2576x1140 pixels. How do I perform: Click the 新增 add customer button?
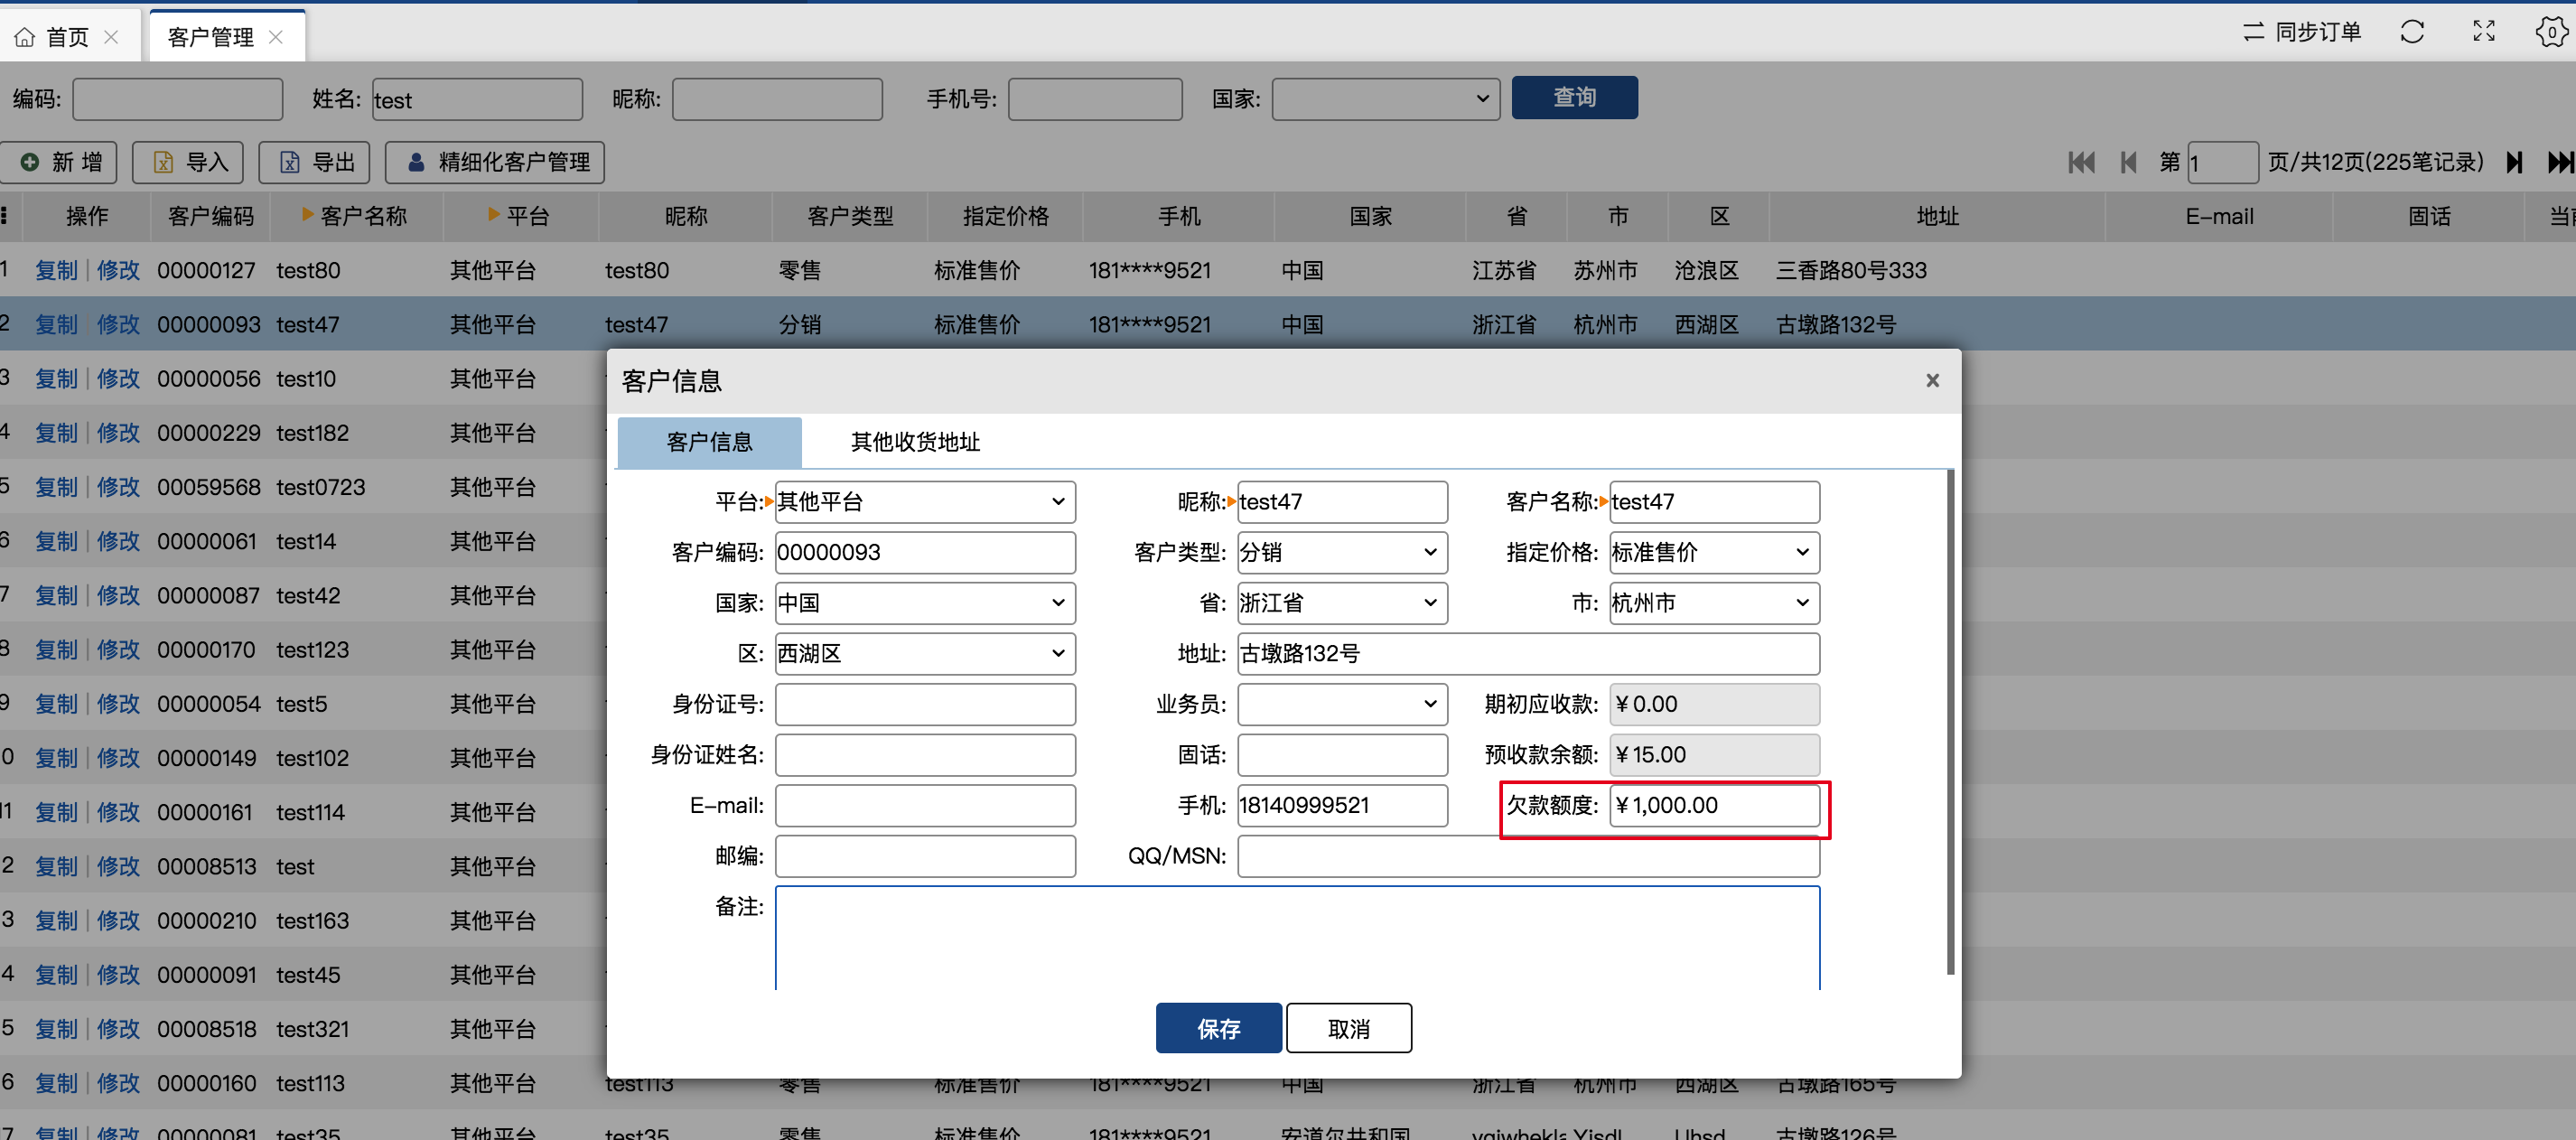point(60,162)
